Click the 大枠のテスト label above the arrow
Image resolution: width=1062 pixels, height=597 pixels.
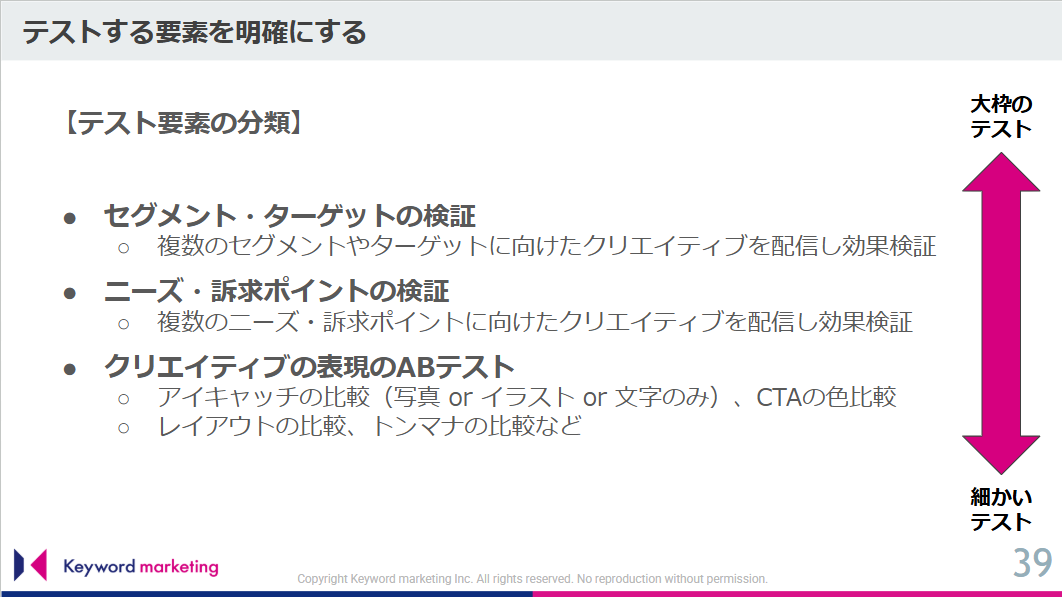point(1001,117)
